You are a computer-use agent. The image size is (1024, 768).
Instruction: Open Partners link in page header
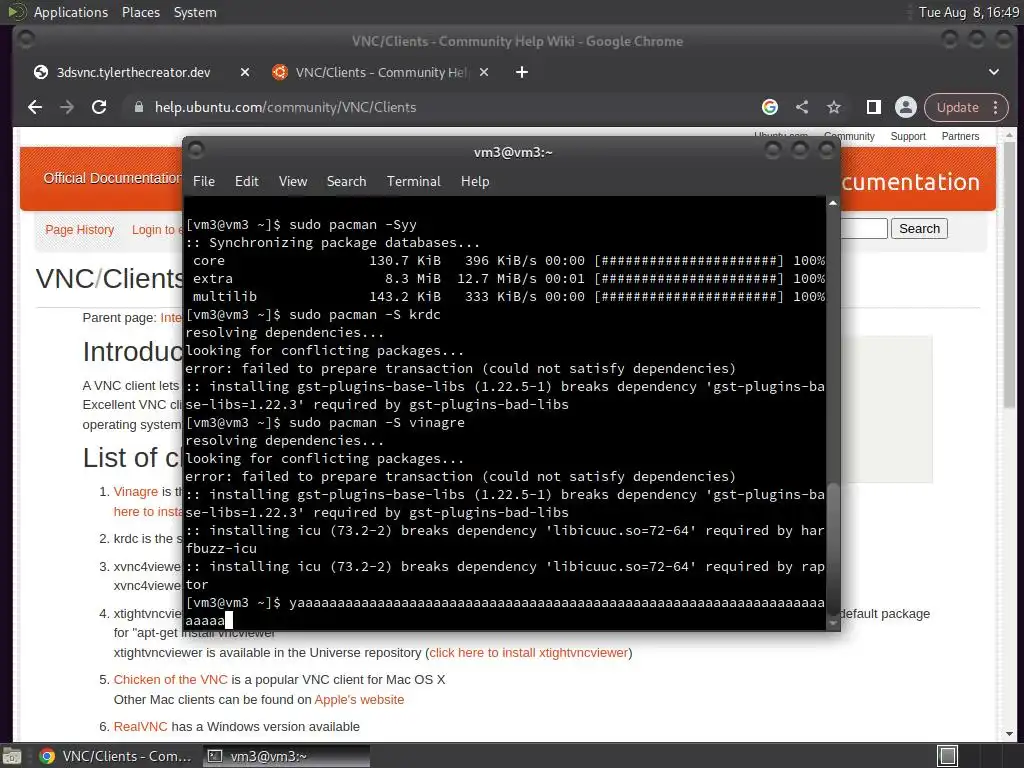tap(960, 136)
